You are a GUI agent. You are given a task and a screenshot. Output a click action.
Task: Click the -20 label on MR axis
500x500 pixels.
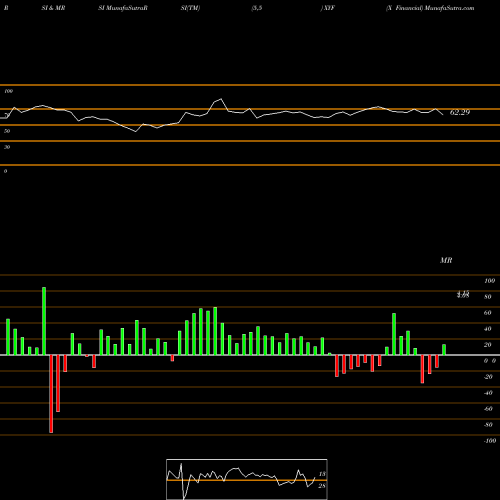click(488, 377)
